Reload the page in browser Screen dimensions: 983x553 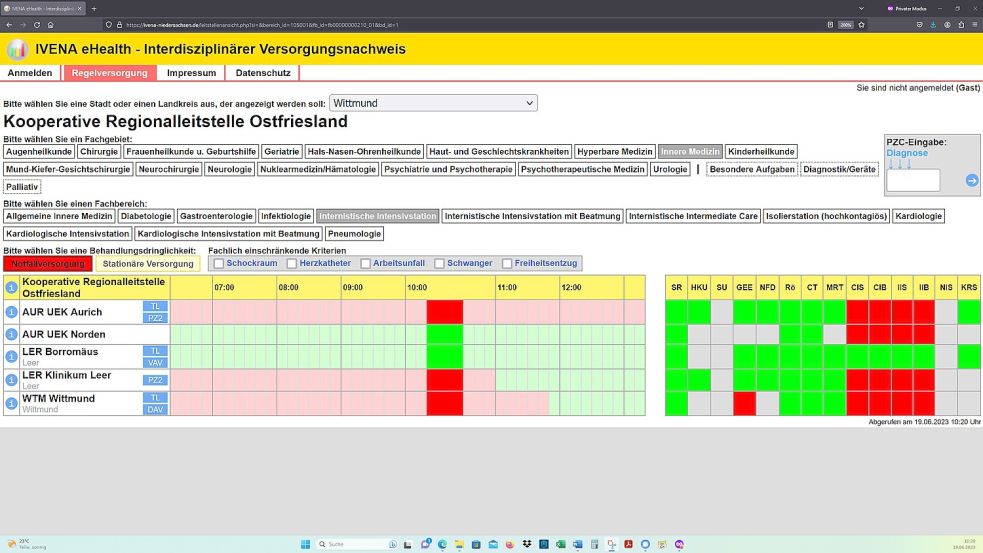pyautogui.click(x=36, y=25)
